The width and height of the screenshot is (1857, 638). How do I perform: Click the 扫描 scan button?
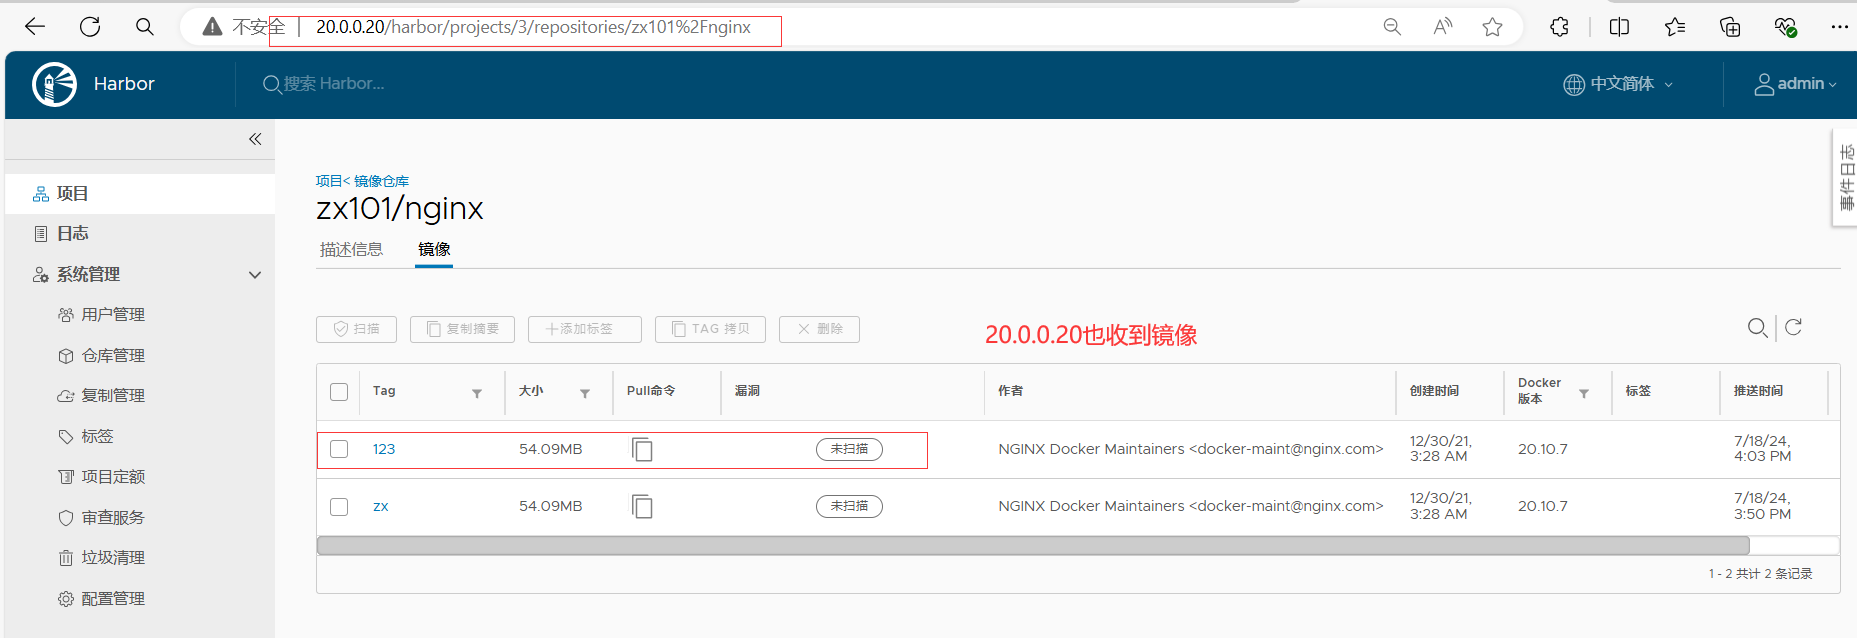pos(356,329)
